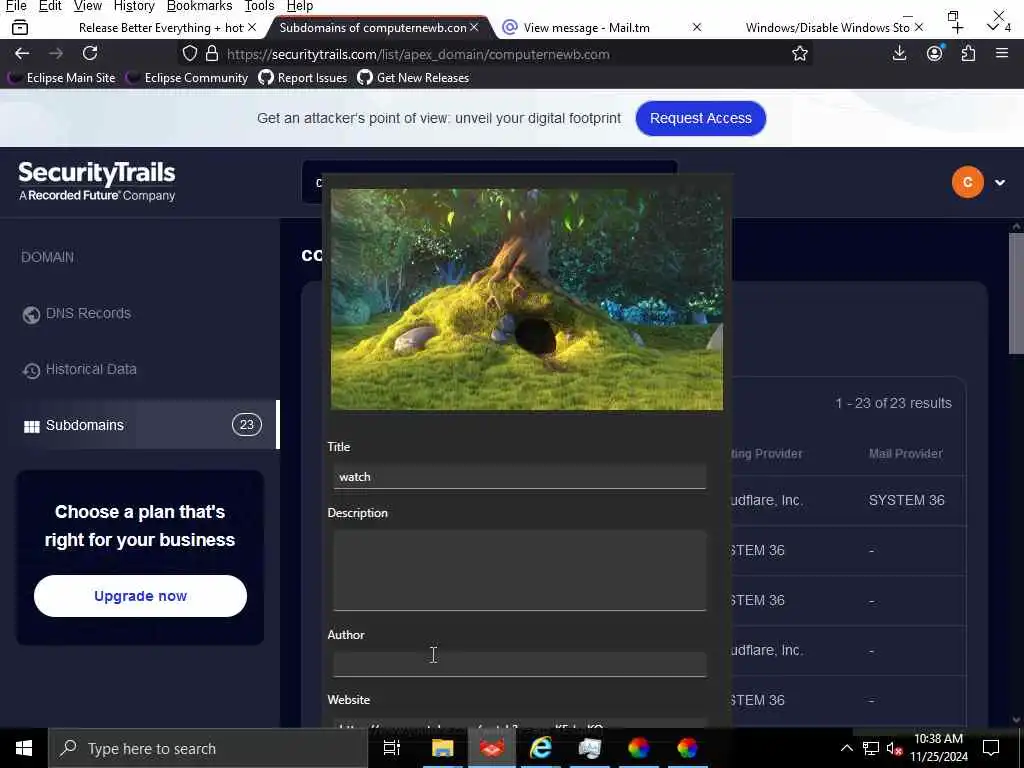Viewport: 1024px width, 768px height.
Task: Click the SecurityTrails logo
Action: coord(97,182)
